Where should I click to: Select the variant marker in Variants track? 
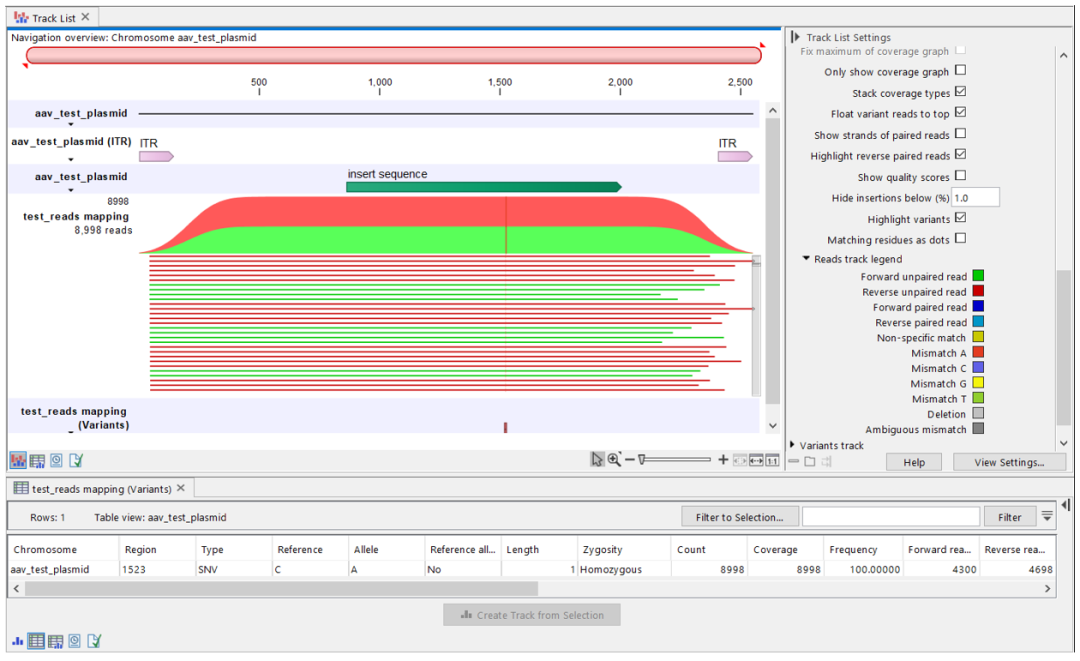click(x=506, y=428)
